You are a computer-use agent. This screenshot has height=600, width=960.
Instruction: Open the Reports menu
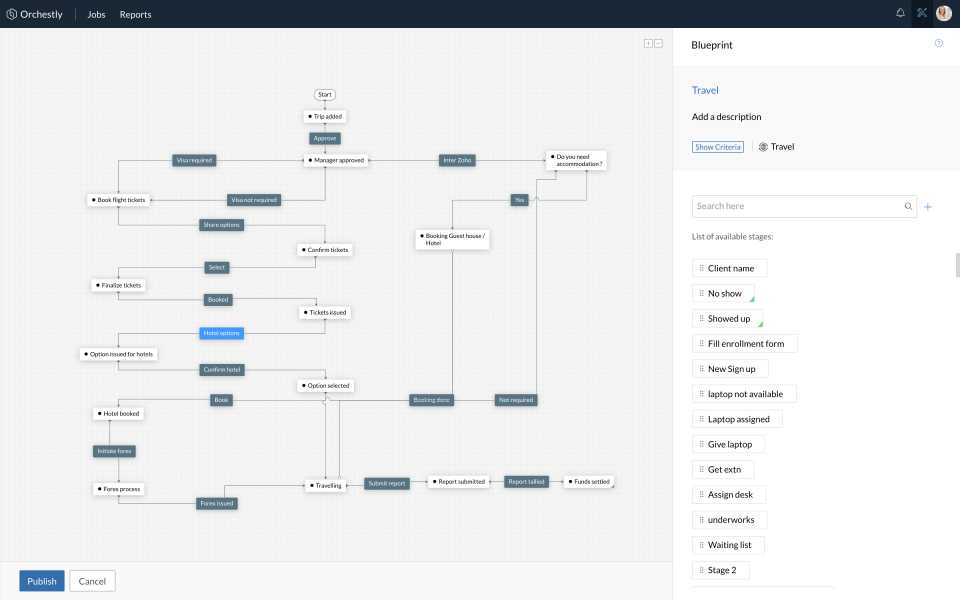pos(135,15)
